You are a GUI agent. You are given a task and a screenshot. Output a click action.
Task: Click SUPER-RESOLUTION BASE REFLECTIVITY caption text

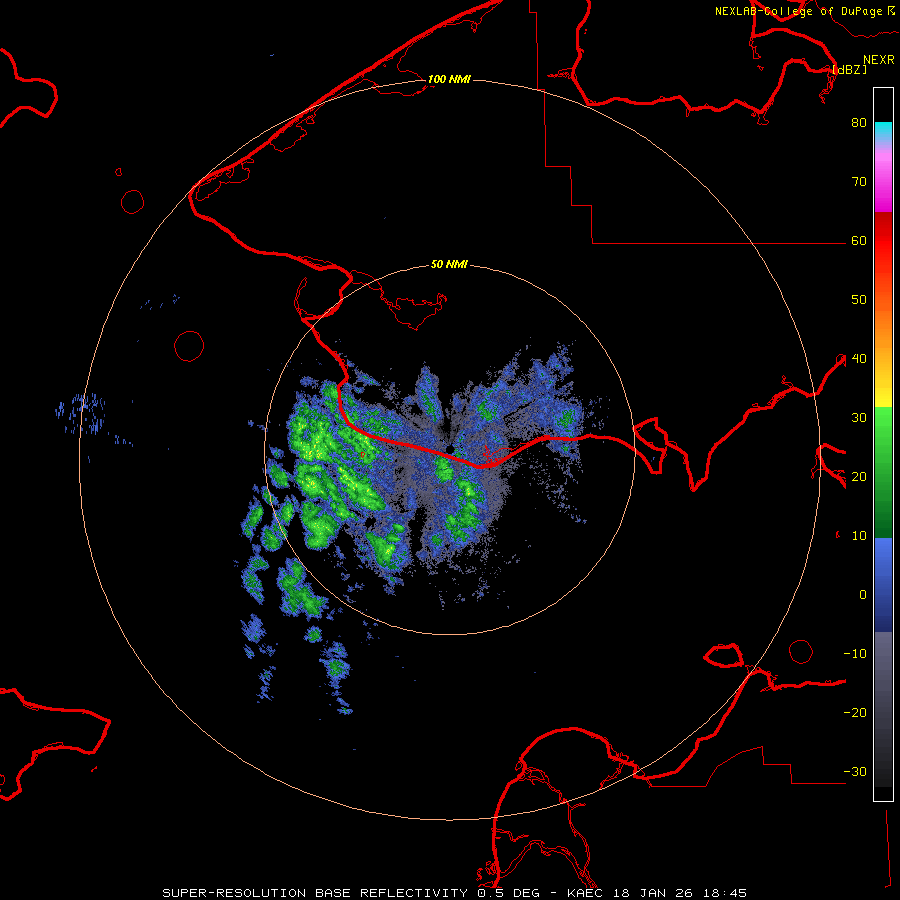click(315, 893)
